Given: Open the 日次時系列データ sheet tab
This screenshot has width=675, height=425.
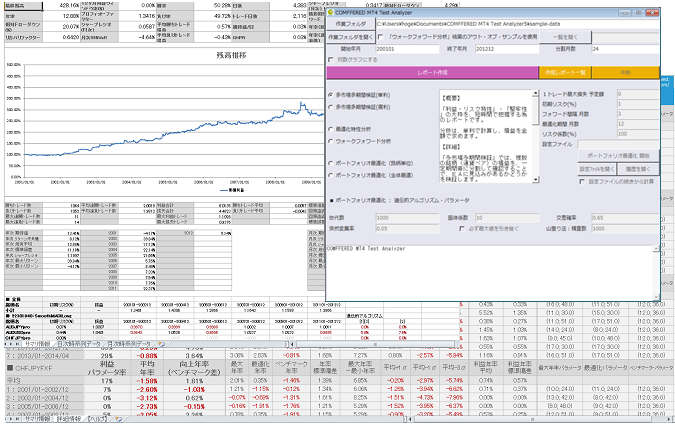Looking at the screenshot, I should (x=79, y=344).
